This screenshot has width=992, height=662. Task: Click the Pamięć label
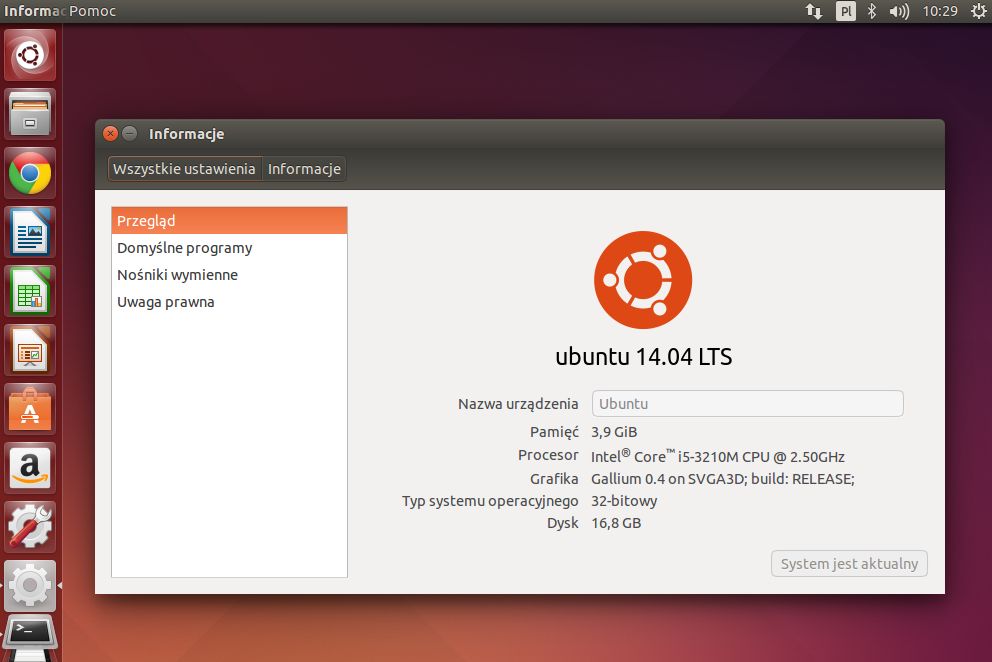(554, 432)
